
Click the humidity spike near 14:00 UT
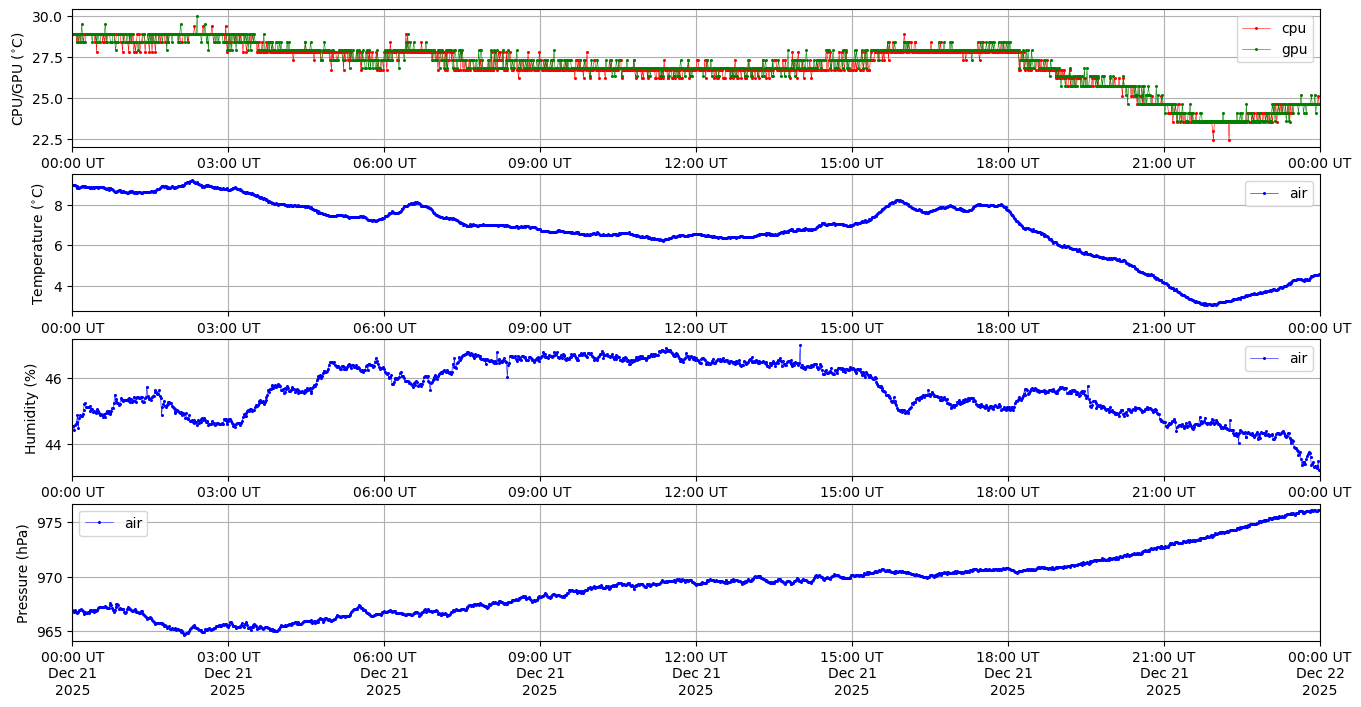(x=800, y=346)
